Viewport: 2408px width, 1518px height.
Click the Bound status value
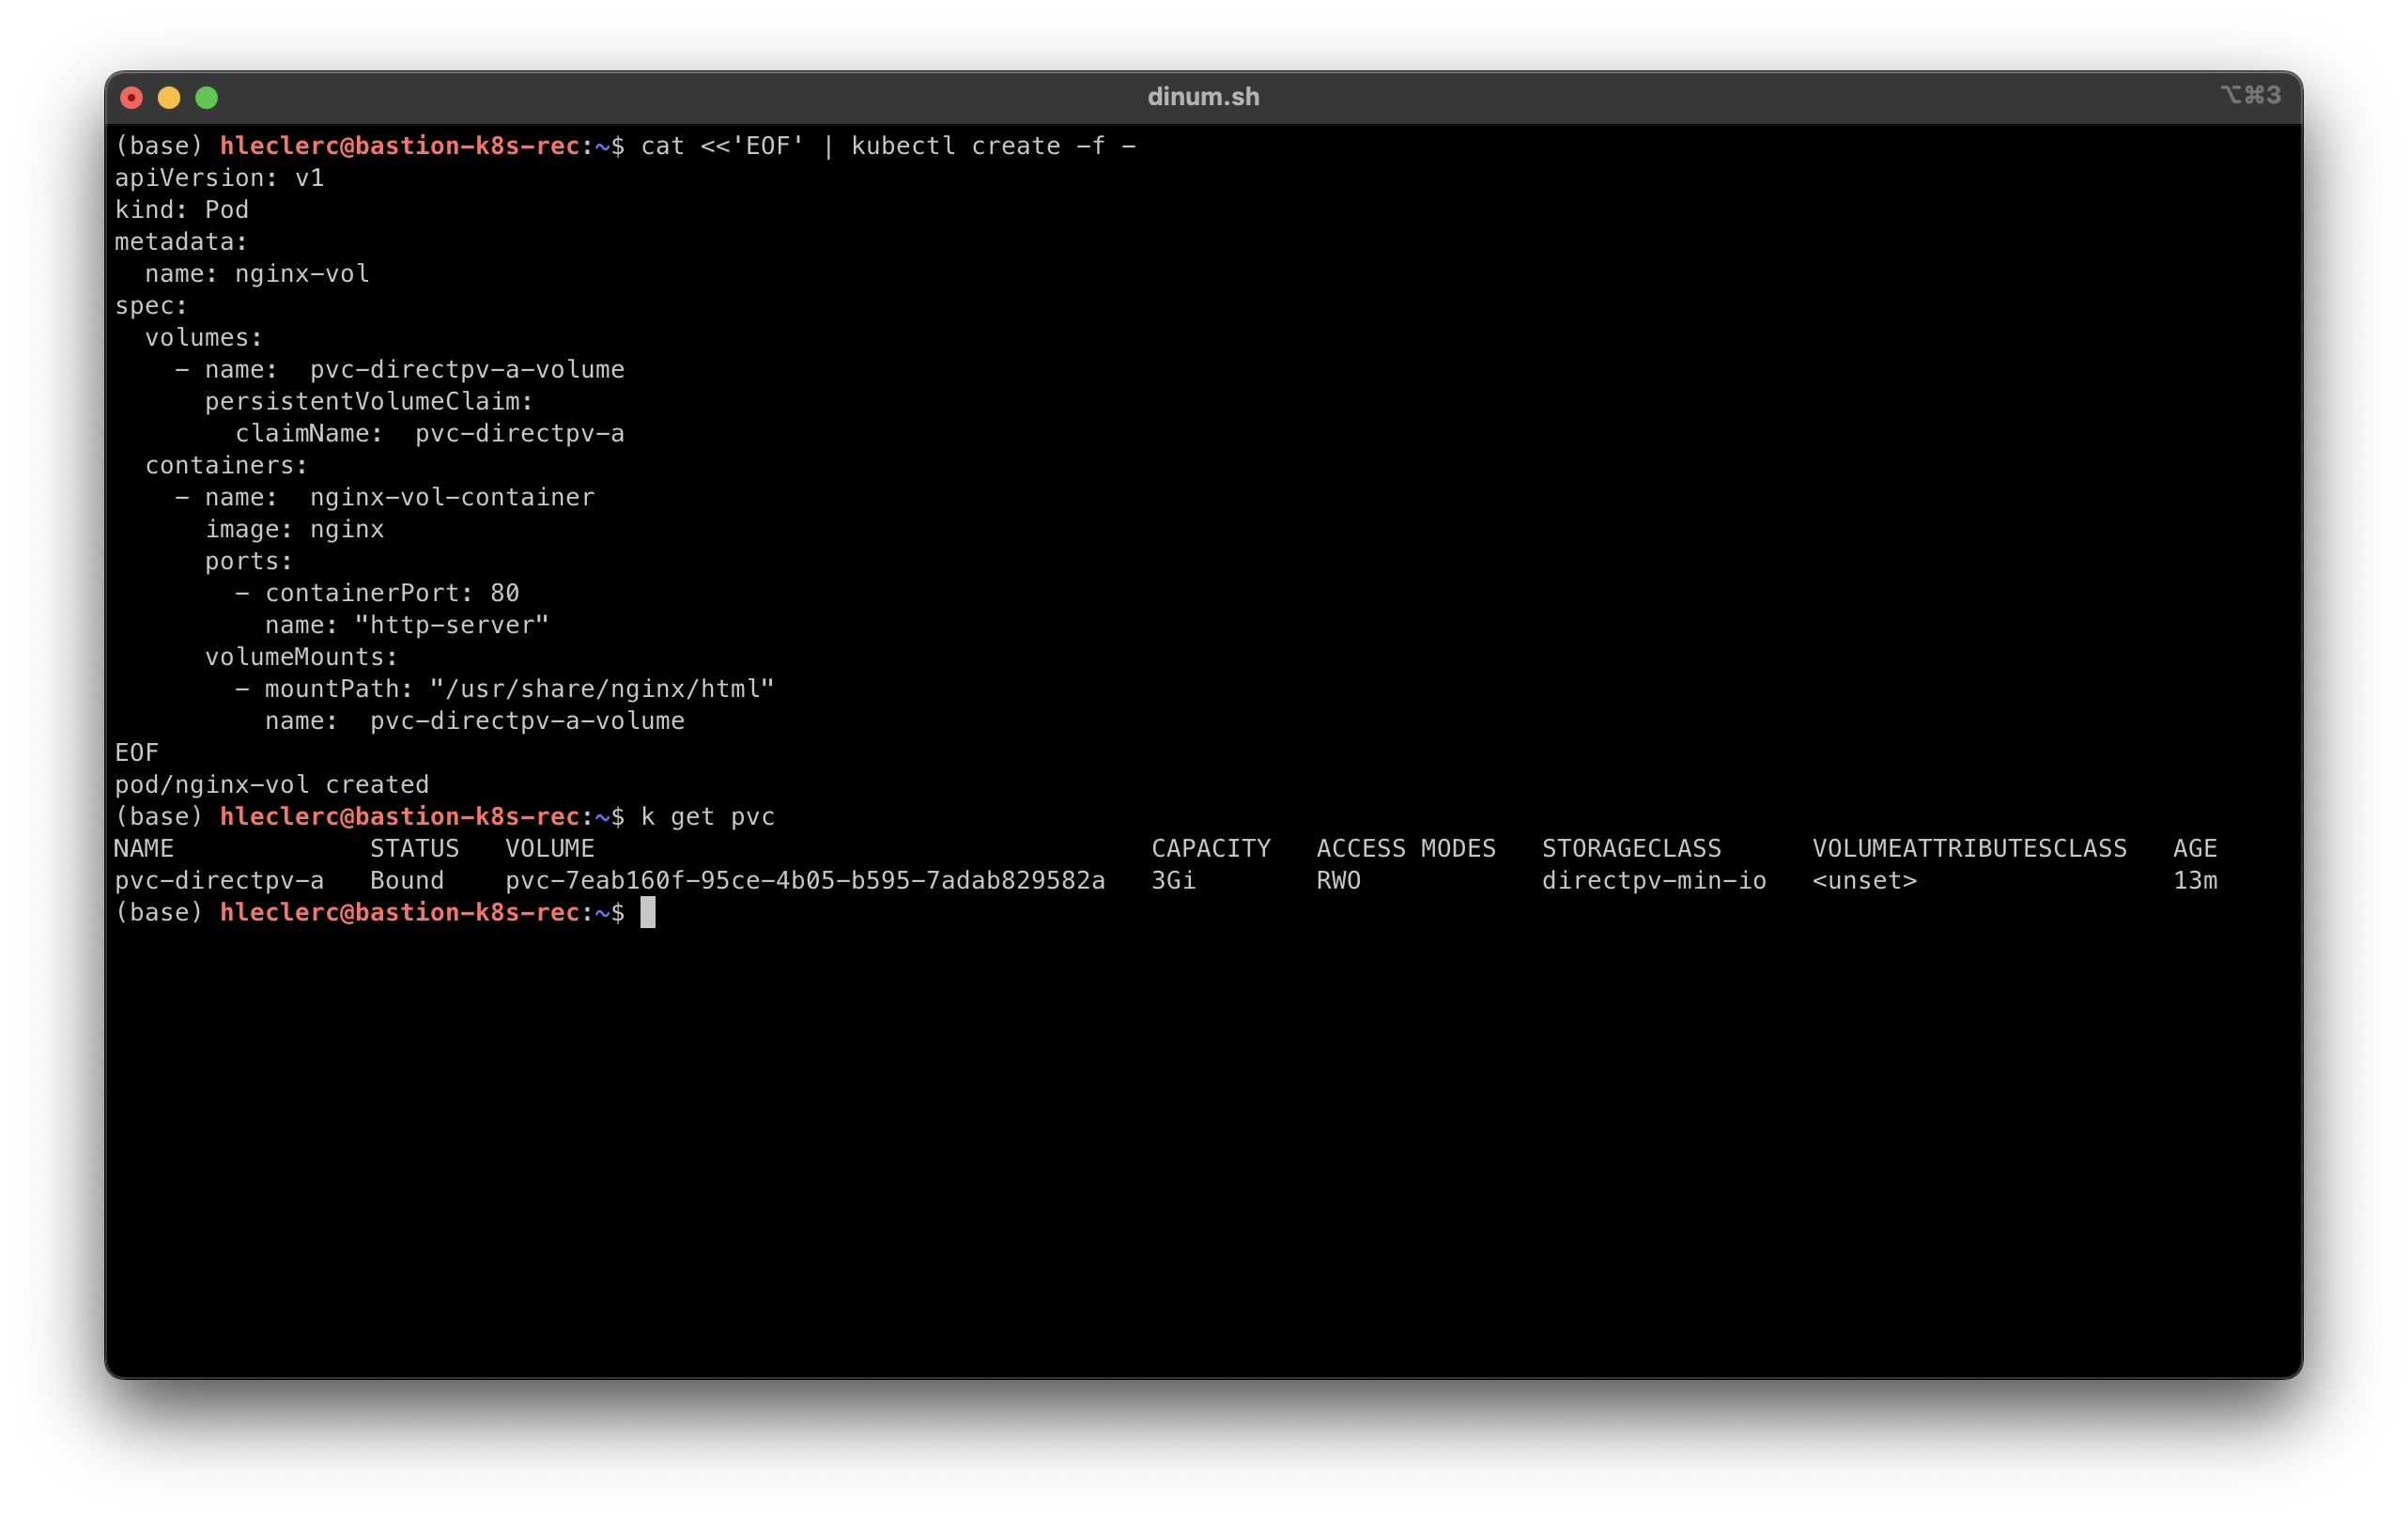(x=407, y=881)
